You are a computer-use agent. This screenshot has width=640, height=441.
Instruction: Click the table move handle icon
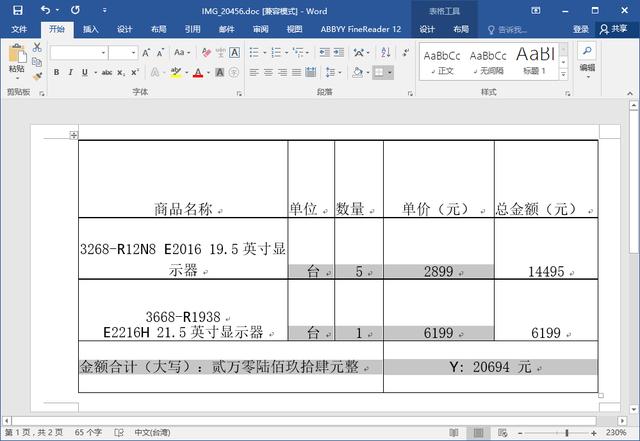(73, 135)
